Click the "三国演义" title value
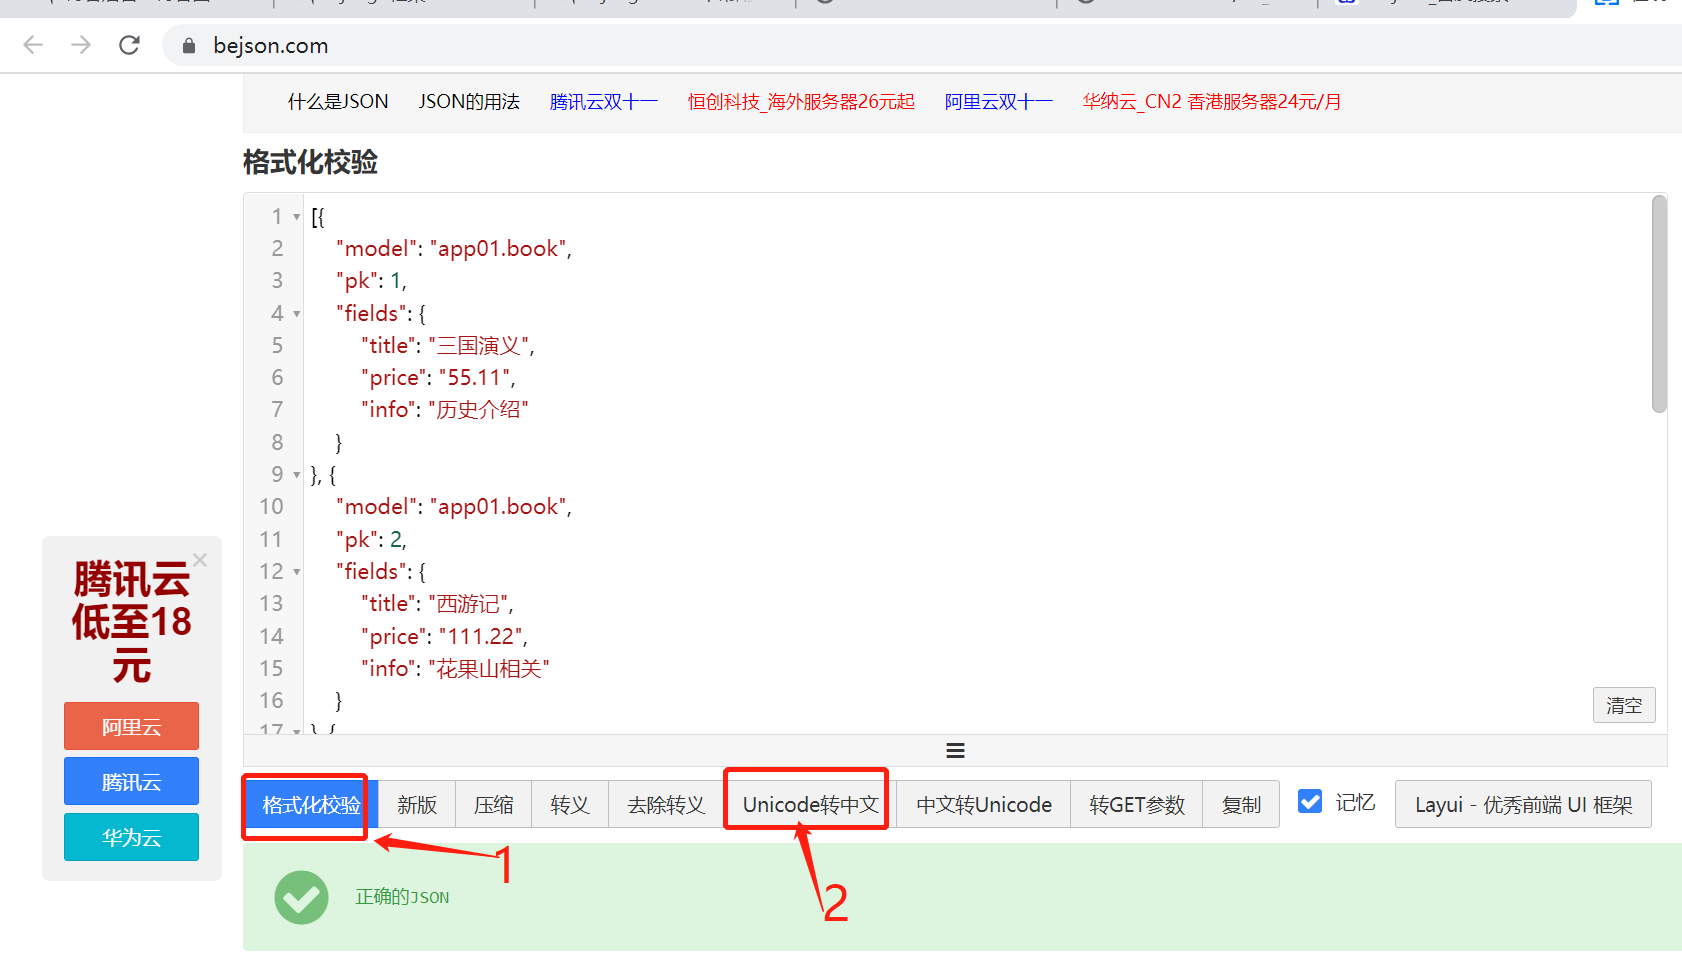Image resolution: width=1682 pixels, height=961 pixels. 478,346
